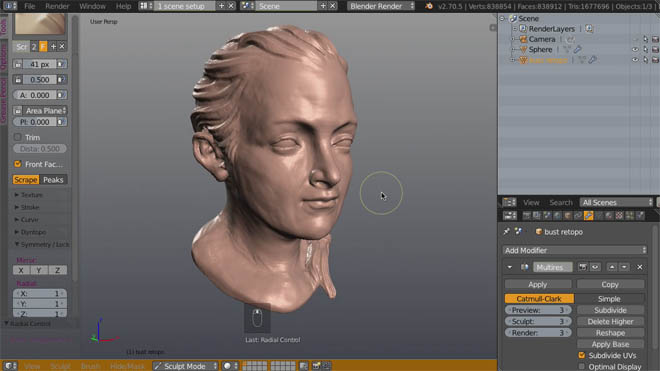The image size is (660, 371).
Task: Remove Multires modifier with X
Action: tap(640, 267)
